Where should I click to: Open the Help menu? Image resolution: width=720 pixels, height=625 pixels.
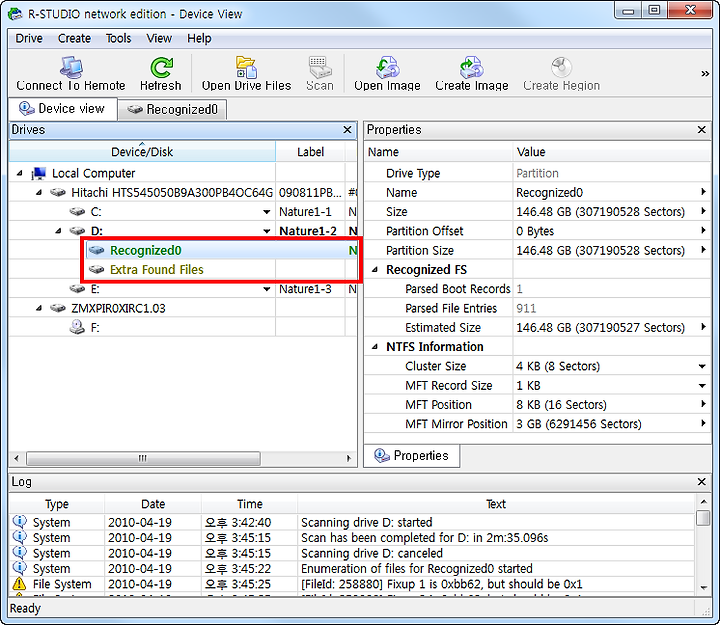(x=199, y=39)
